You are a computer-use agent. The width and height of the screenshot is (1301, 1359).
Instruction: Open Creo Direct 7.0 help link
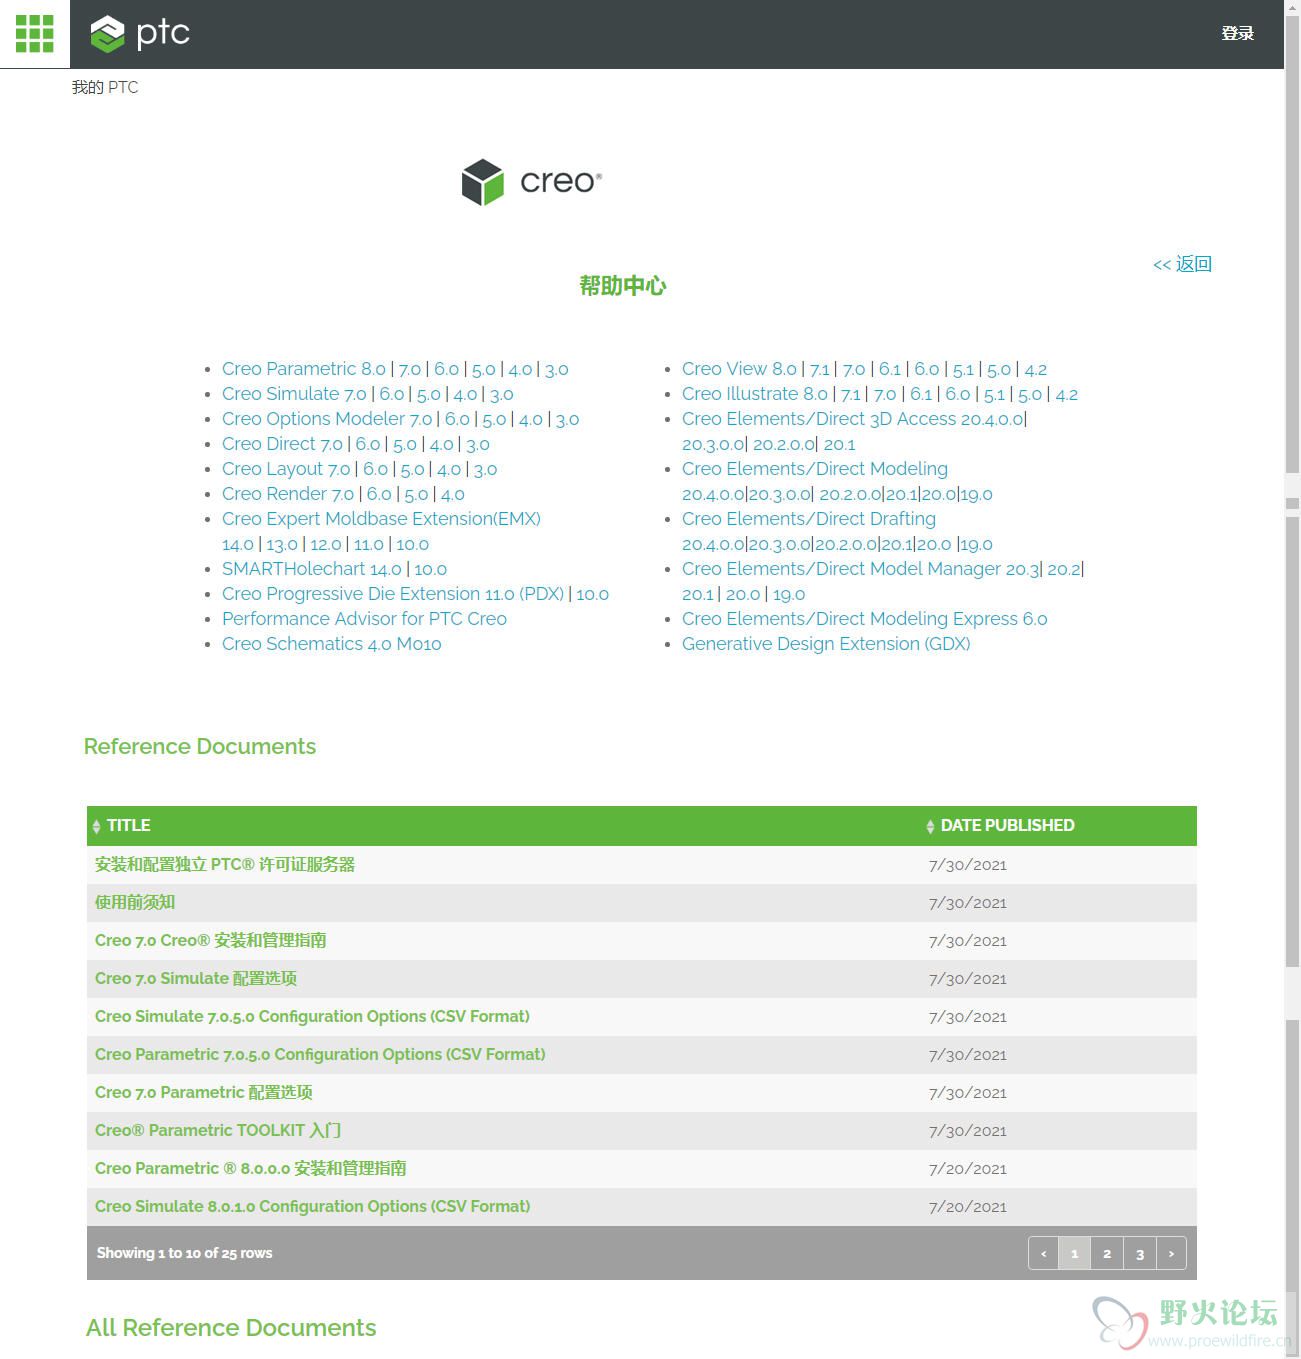pos(282,444)
